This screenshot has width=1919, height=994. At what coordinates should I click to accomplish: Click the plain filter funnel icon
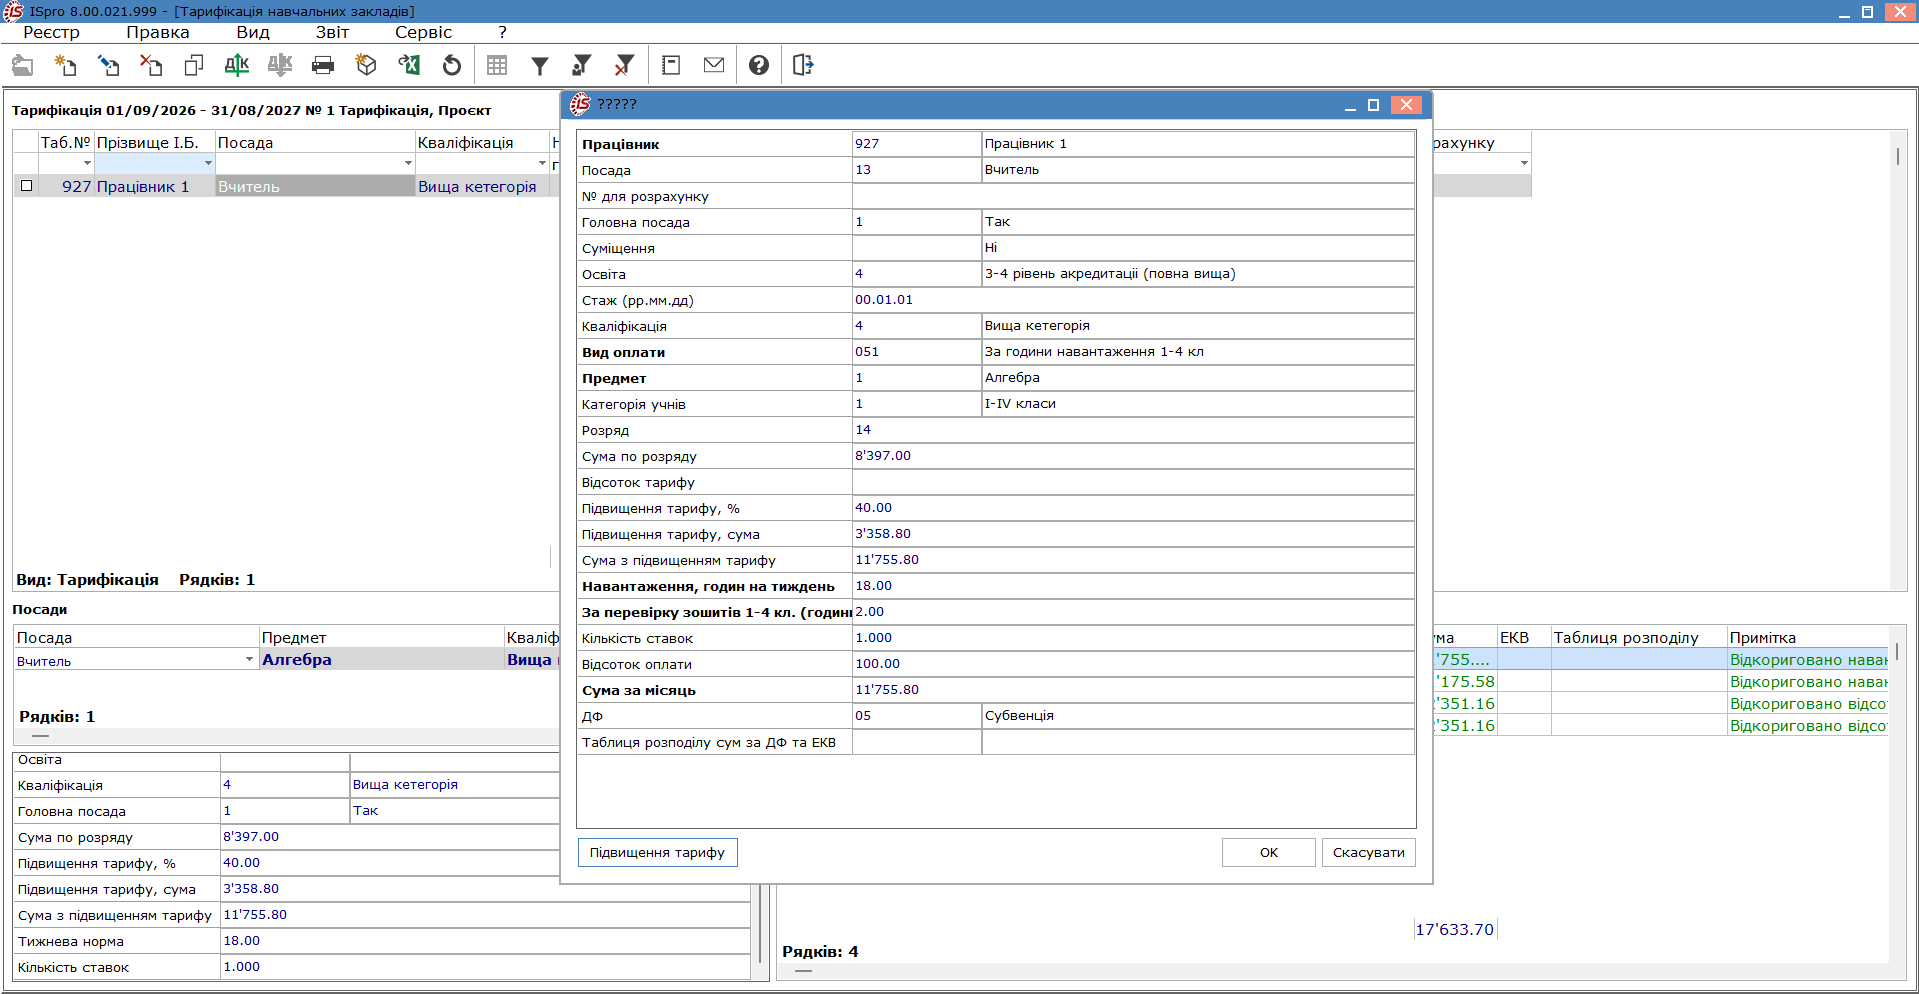point(540,66)
